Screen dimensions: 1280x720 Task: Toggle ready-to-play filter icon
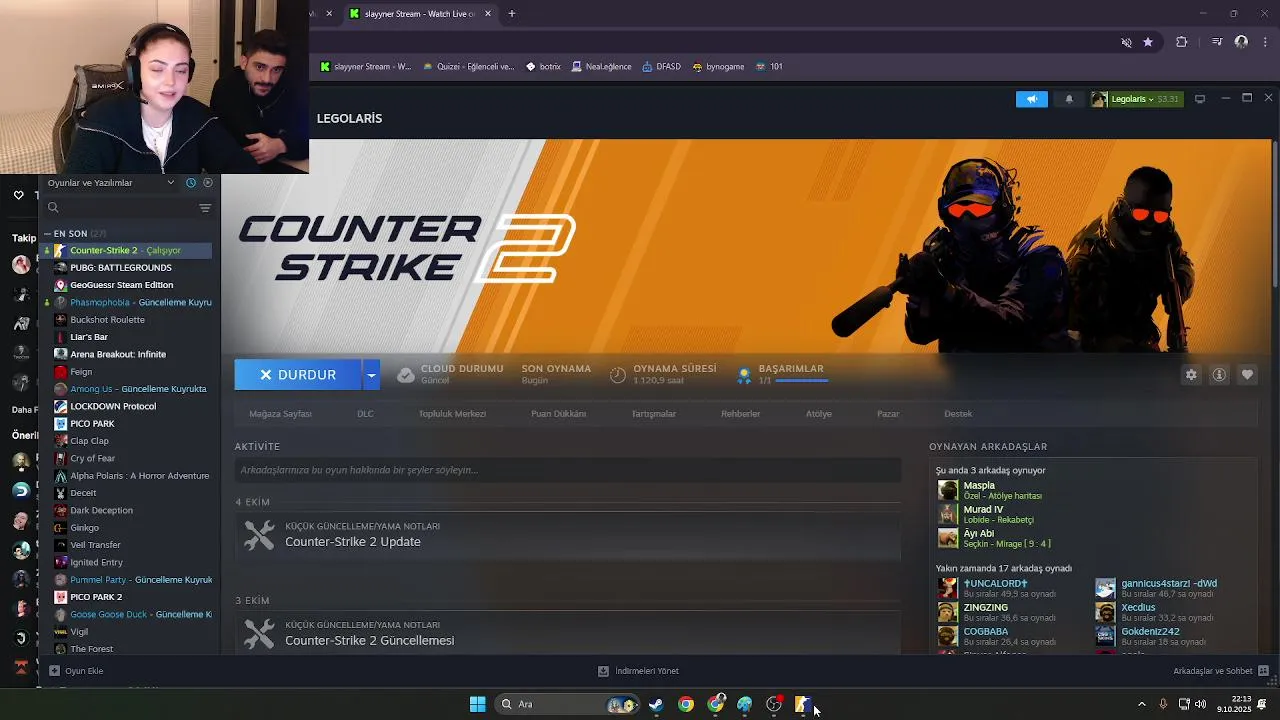click(x=208, y=183)
